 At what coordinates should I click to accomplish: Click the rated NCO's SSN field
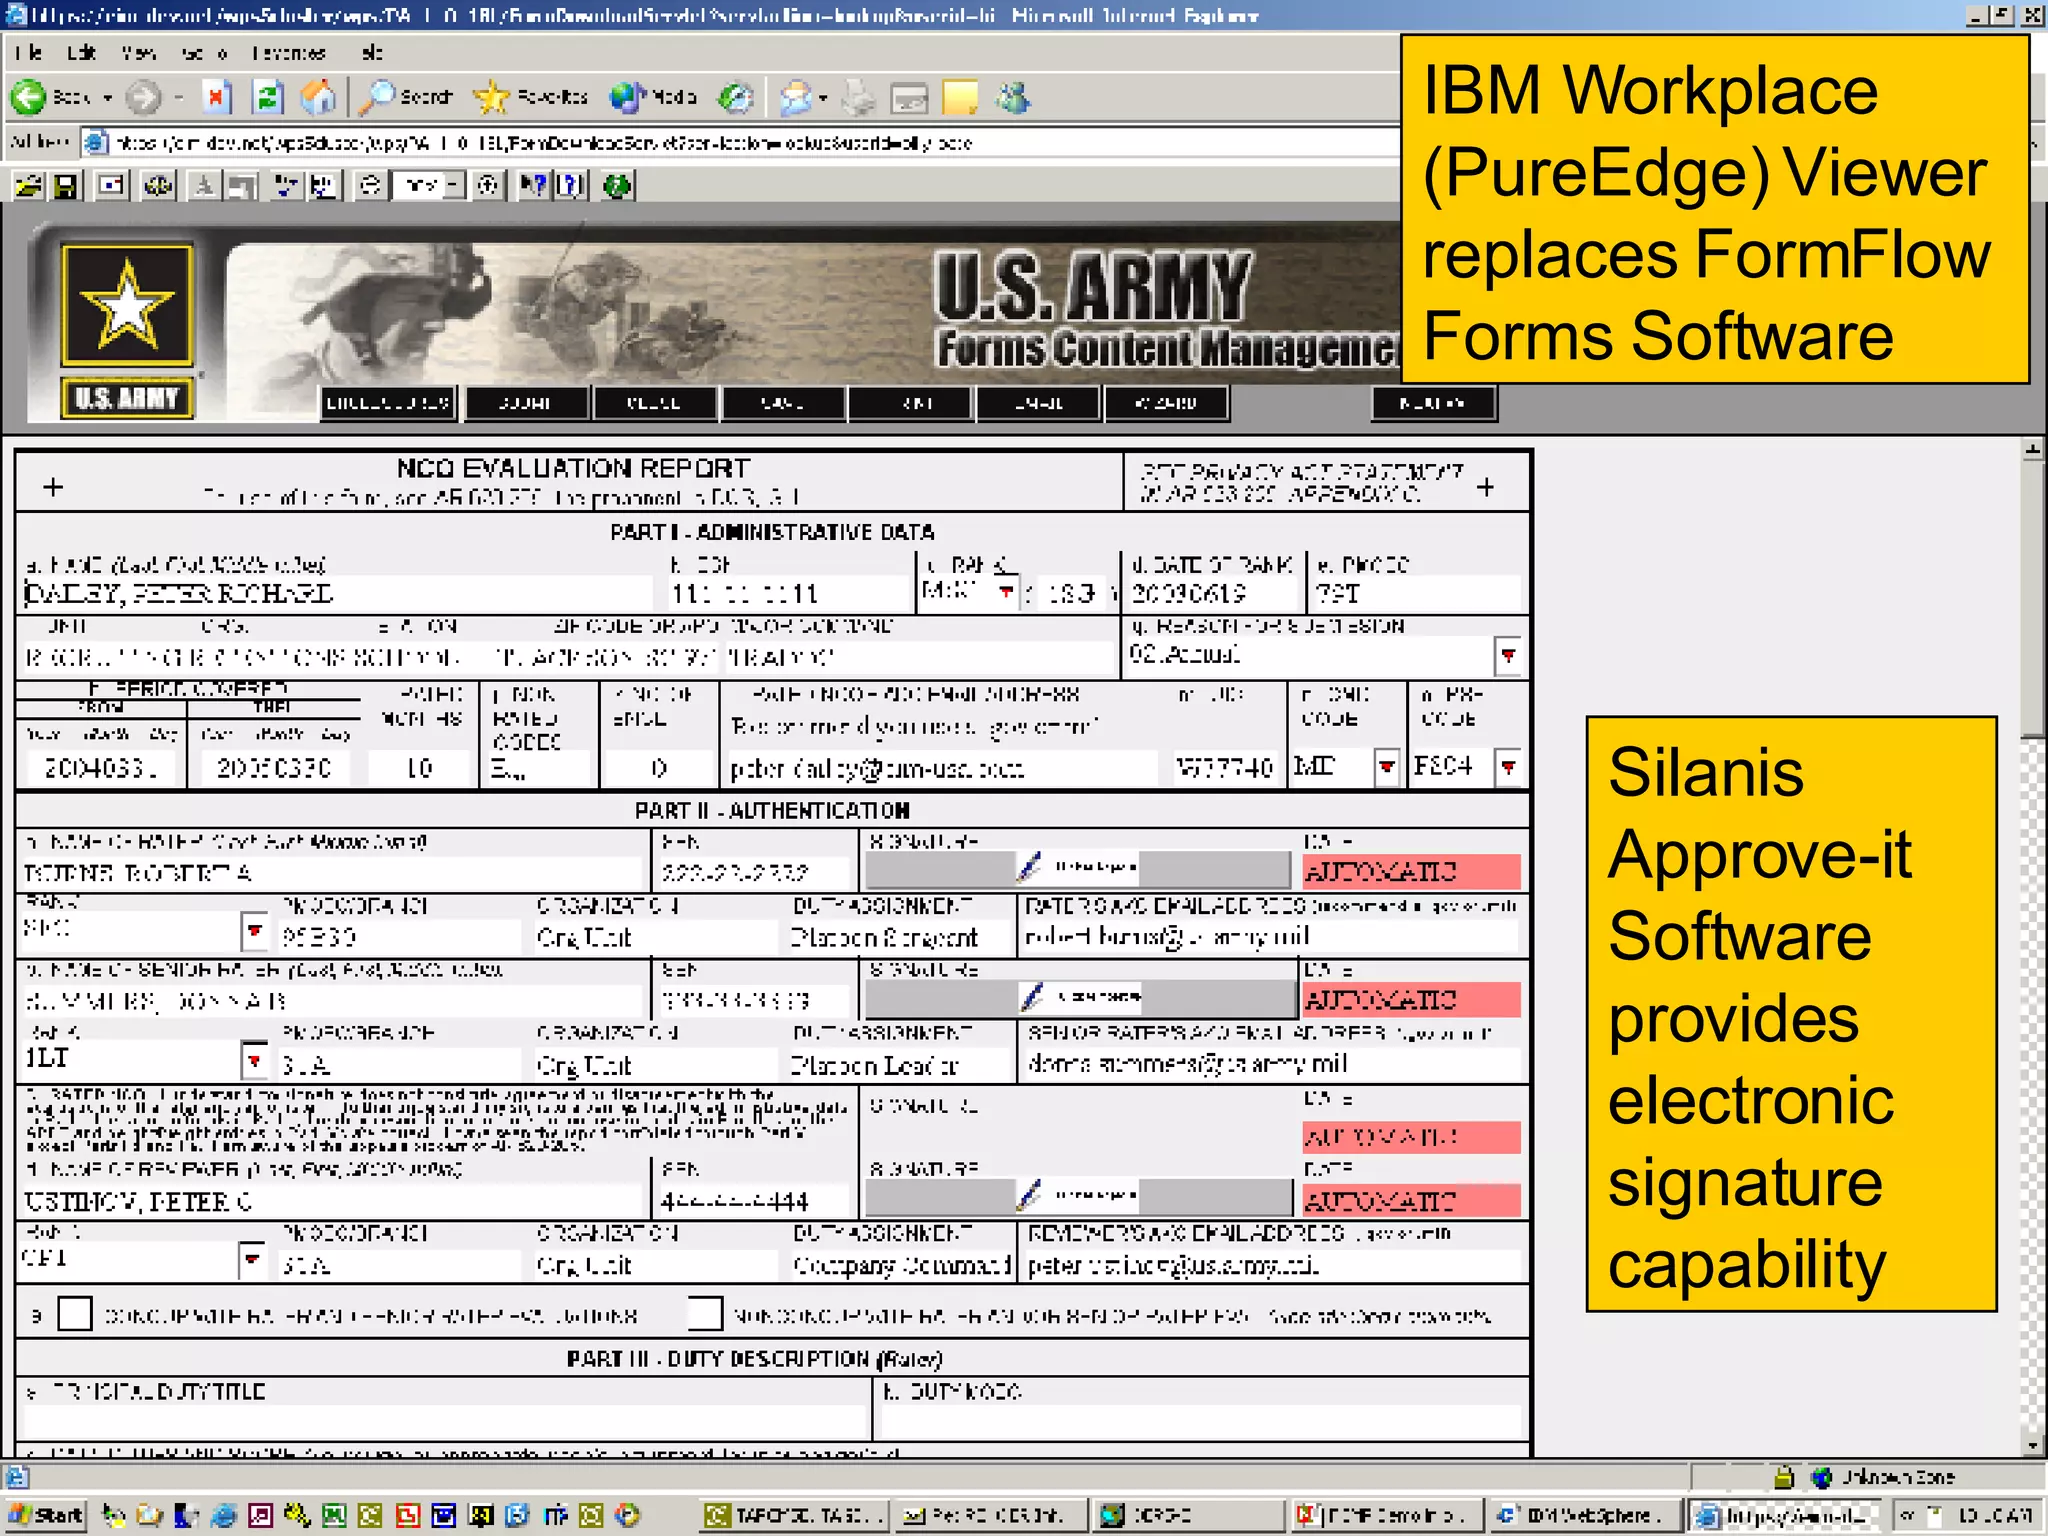[x=787, y=593]
